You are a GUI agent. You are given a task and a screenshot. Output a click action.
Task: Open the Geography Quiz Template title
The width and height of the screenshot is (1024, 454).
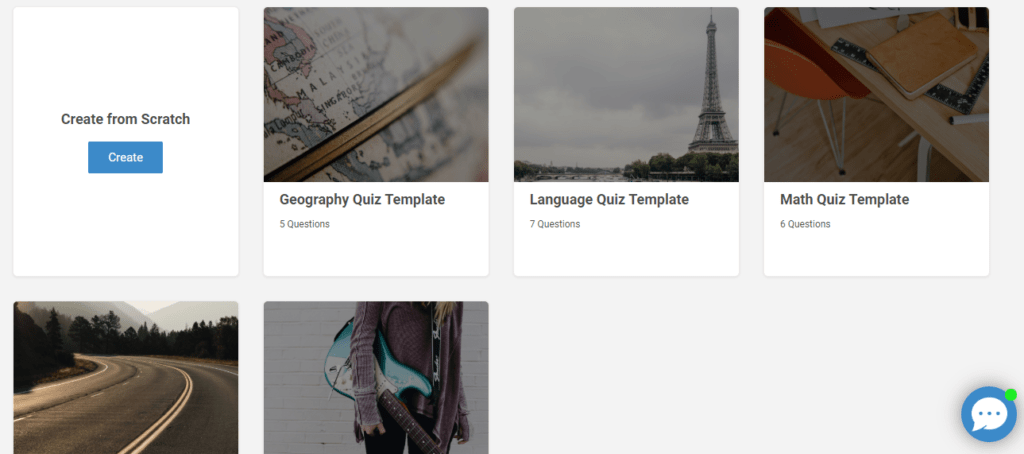pos(362,199)
